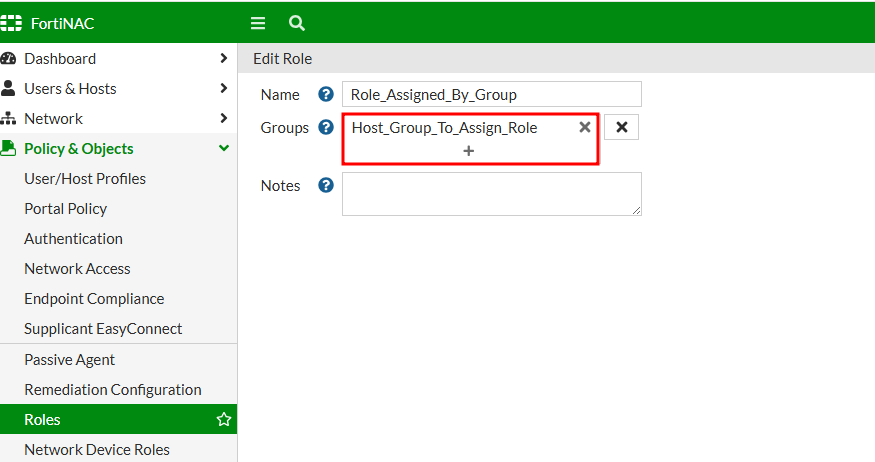The height and width of the screenshot is (462, 875).
Task: Go to Portal Policy
Action: 66,208
